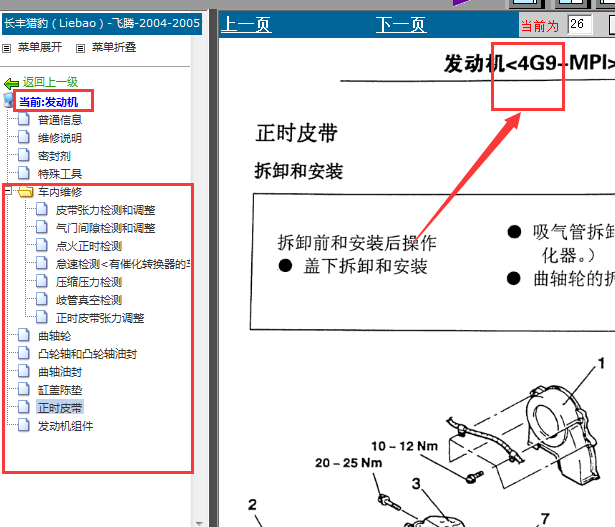Image resolution: width=615 pixels, height=527 pixels.
Task: Click the document icon beside 普通信息
Action: (x=24, y=119)
